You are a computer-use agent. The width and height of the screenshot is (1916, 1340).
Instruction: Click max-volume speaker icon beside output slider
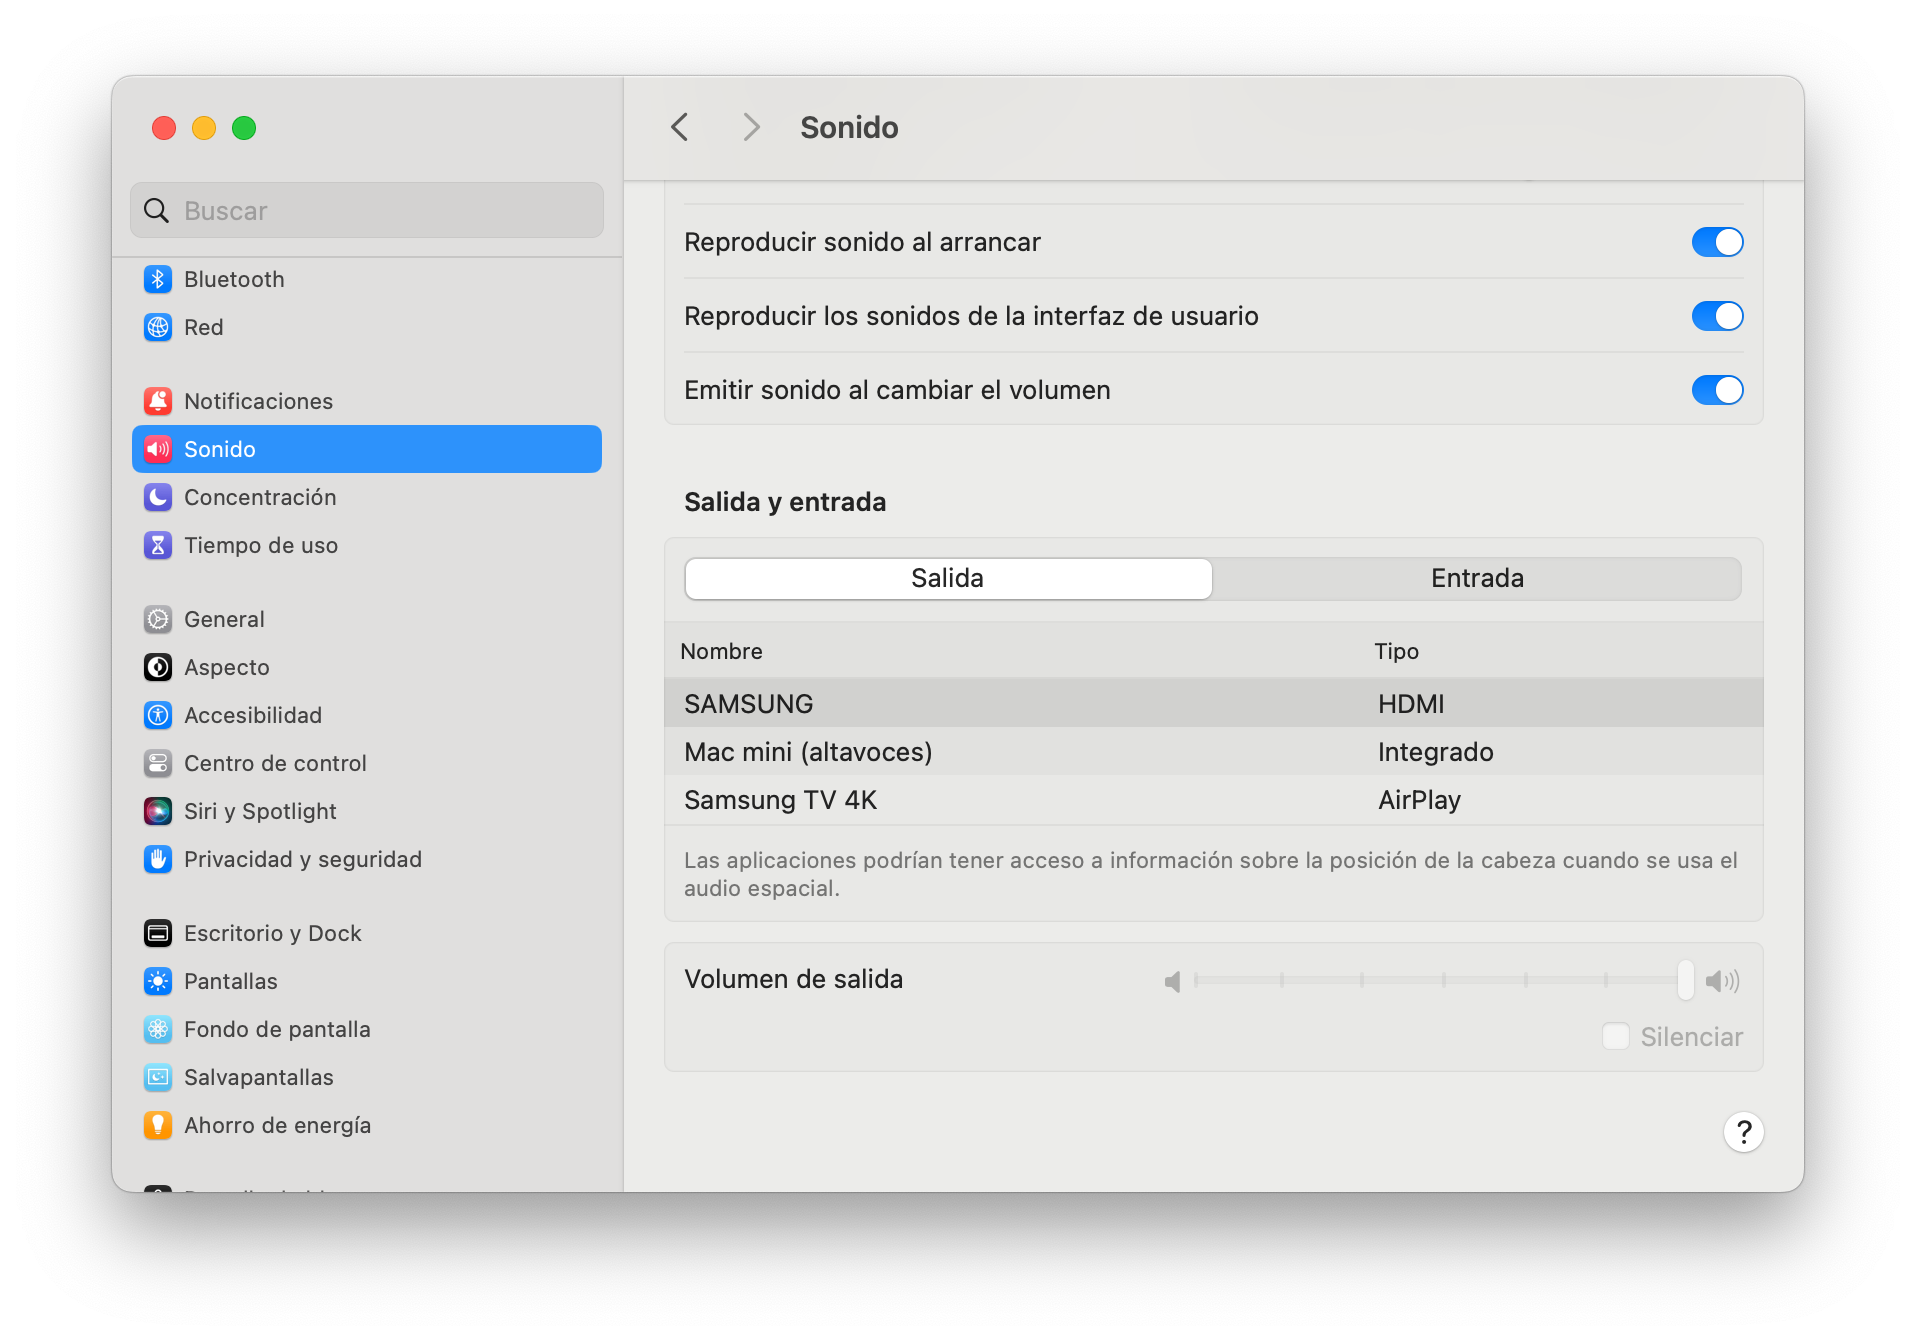1722,981
